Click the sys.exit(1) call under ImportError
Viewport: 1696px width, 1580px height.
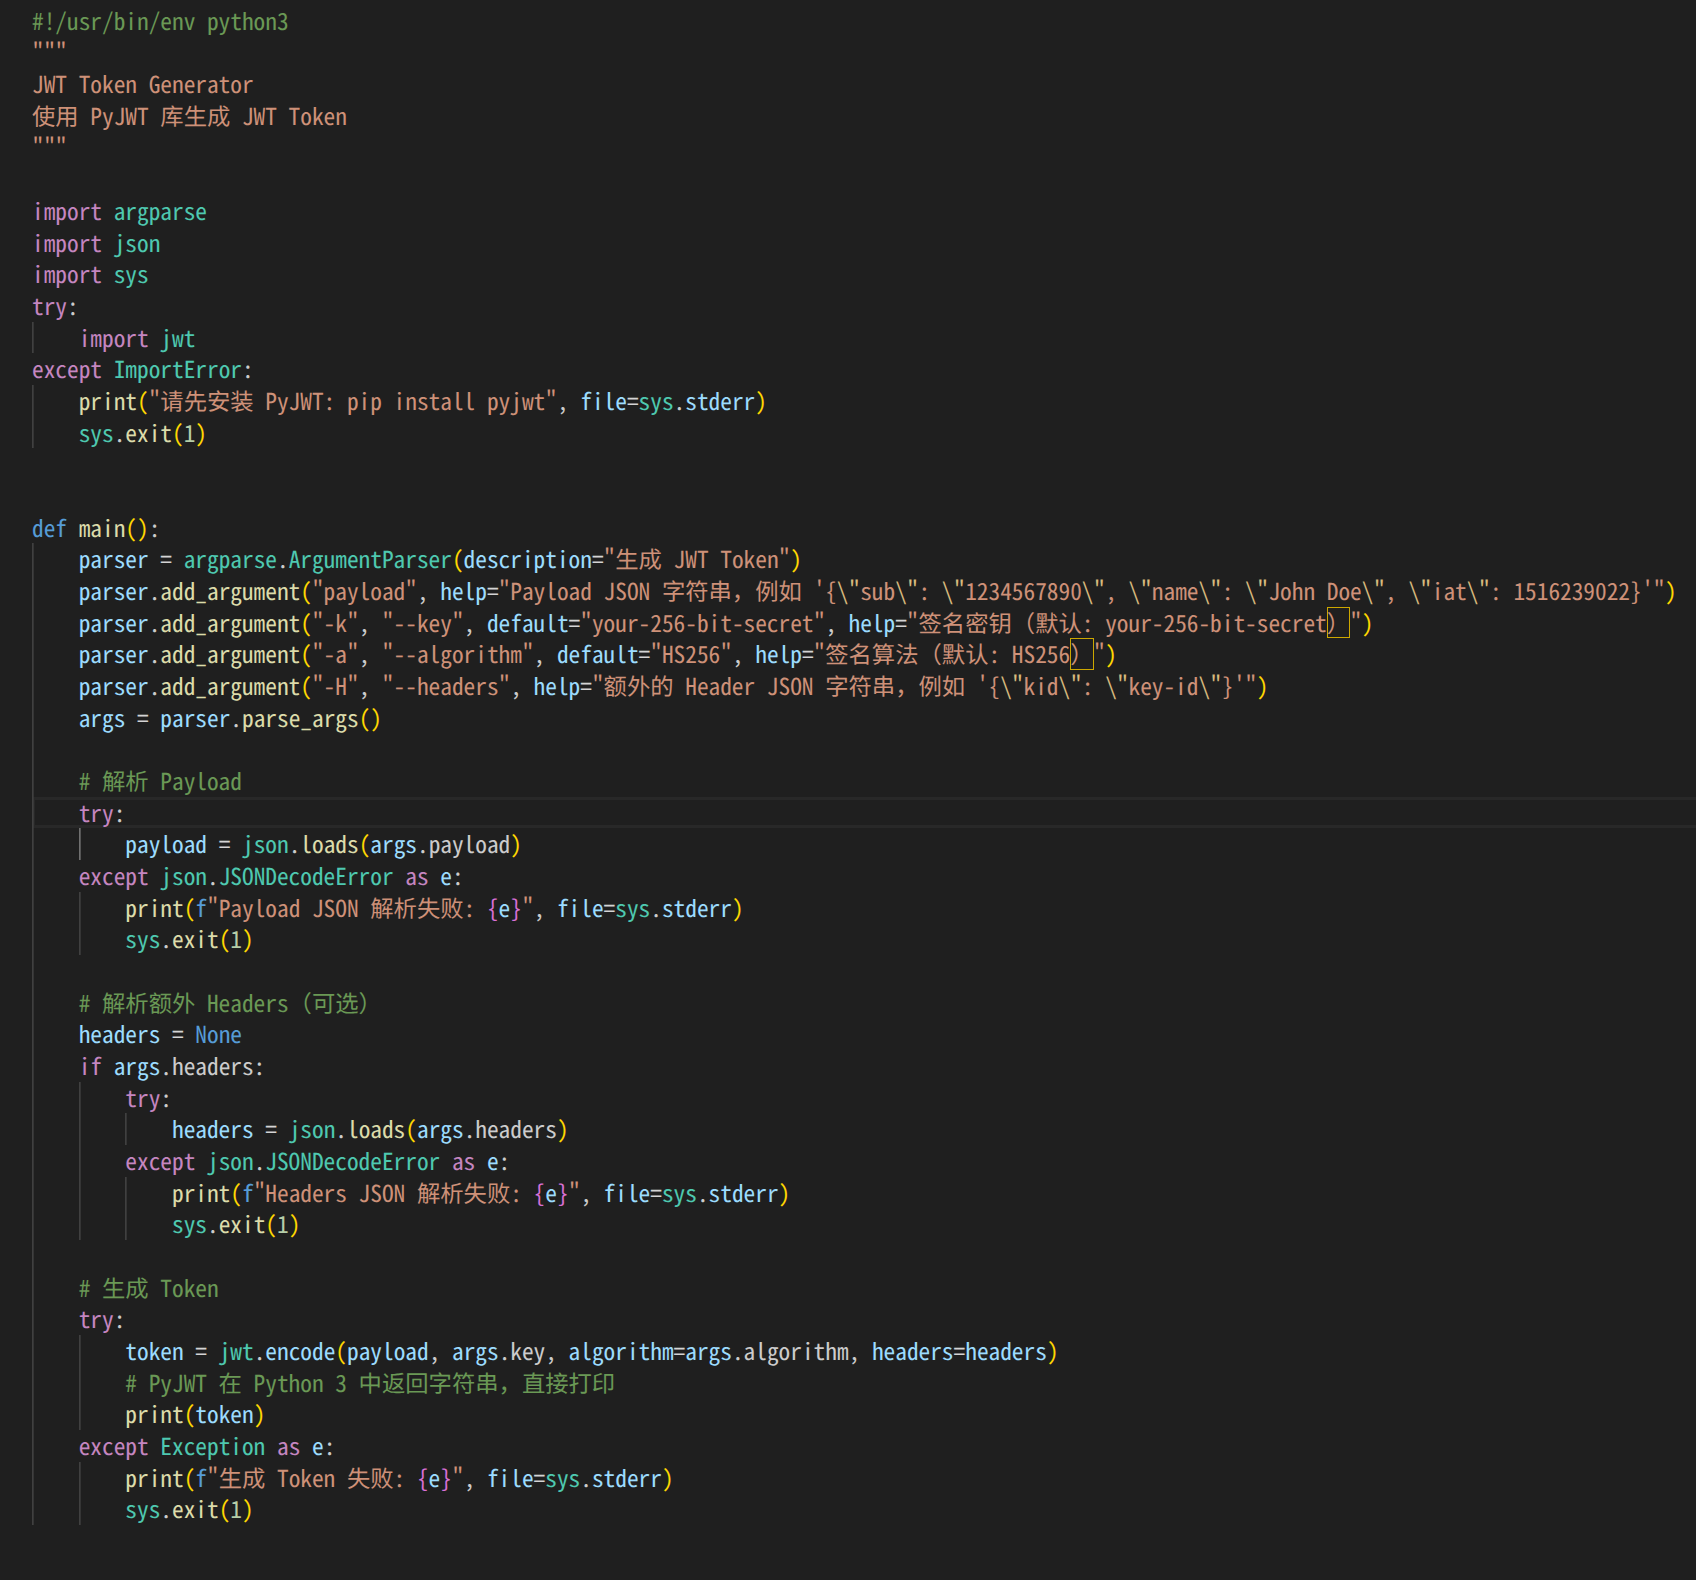click(142, 433)
